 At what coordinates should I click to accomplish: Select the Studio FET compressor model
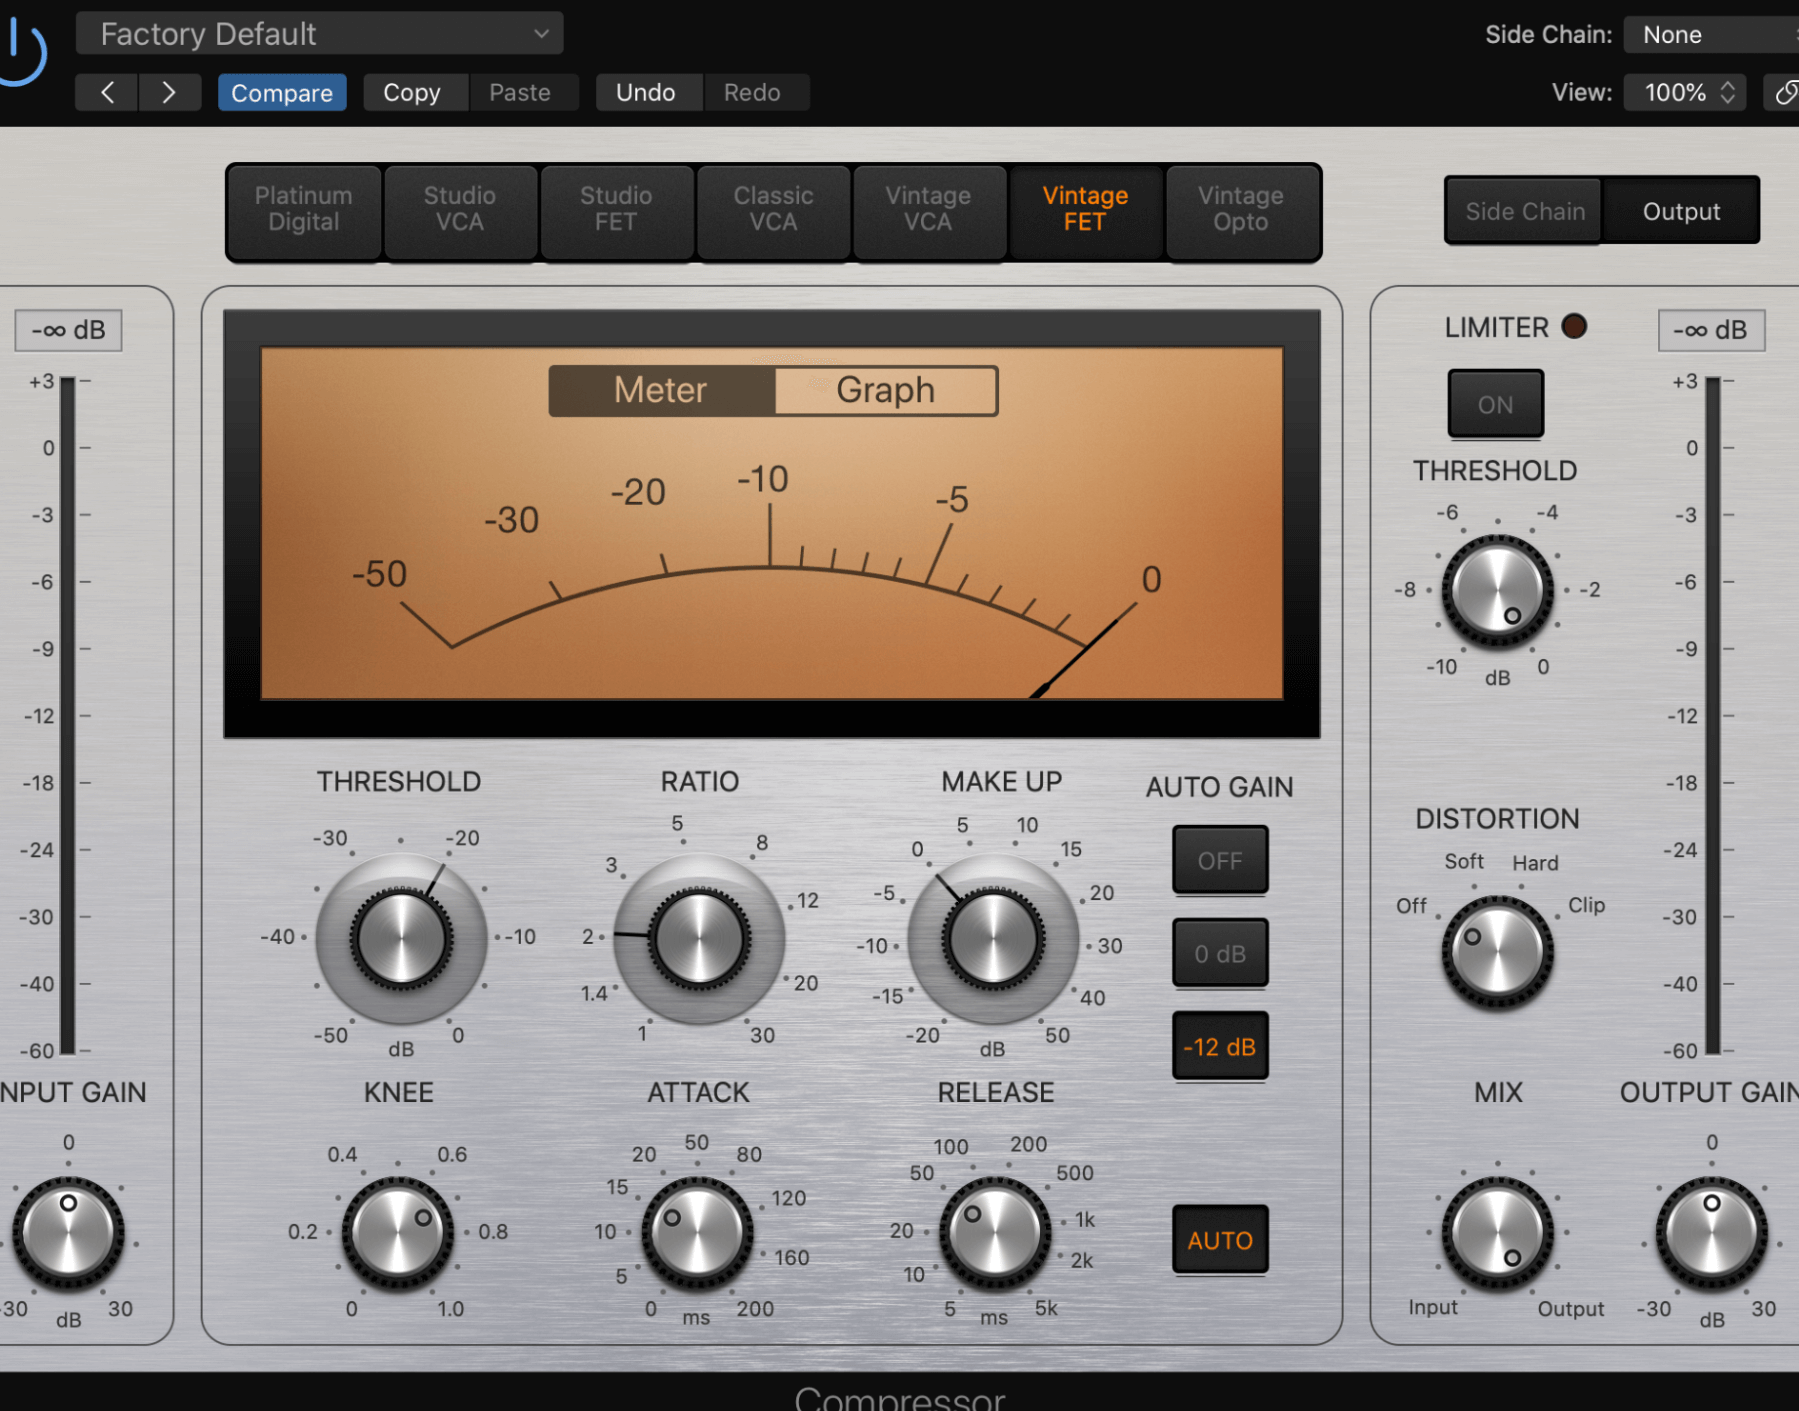click(616, 210)
